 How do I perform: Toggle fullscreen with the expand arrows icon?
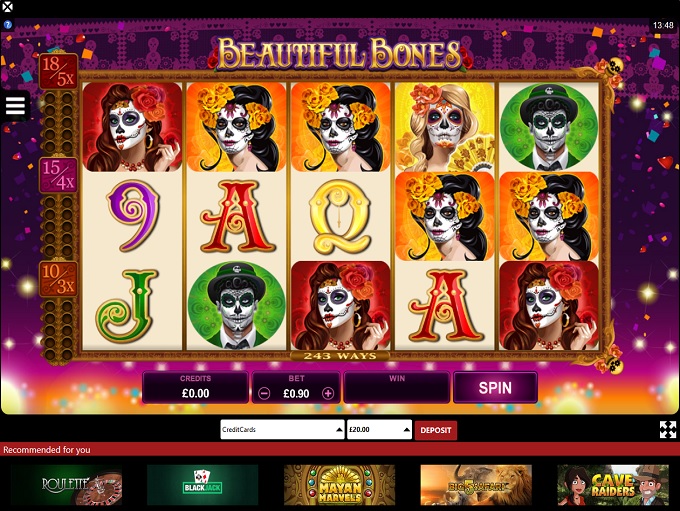pyautogui.click(x=668, y=429)
